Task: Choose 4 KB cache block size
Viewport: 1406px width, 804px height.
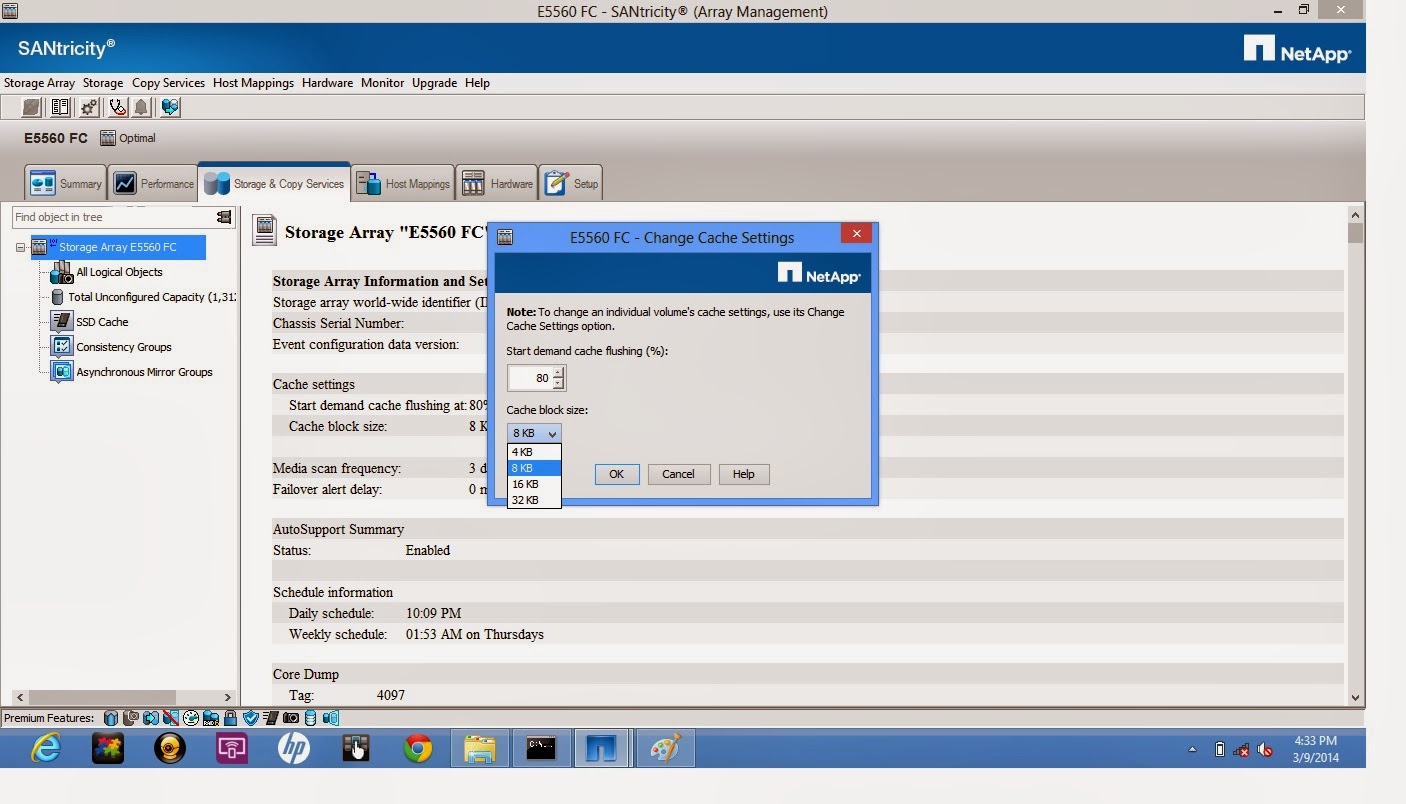Action: click(534, 452)
